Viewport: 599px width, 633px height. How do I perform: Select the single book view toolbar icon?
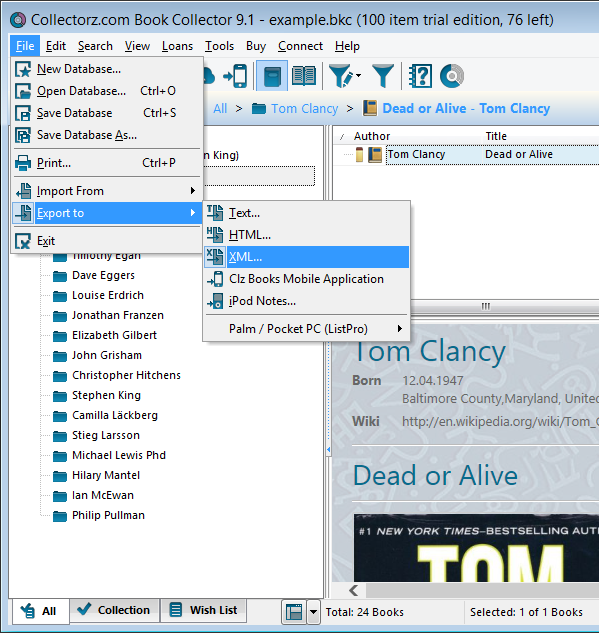coord(272,76)
